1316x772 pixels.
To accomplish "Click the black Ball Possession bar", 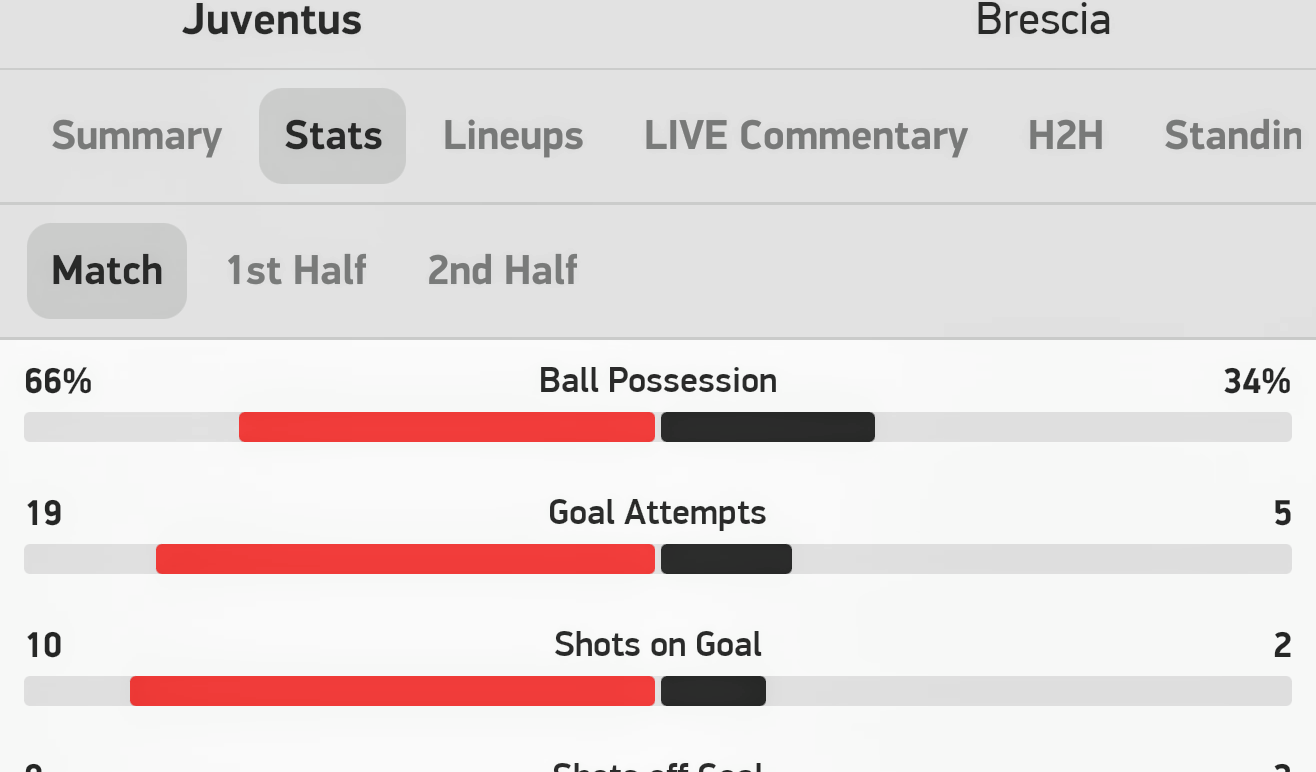I will [768, 427].
